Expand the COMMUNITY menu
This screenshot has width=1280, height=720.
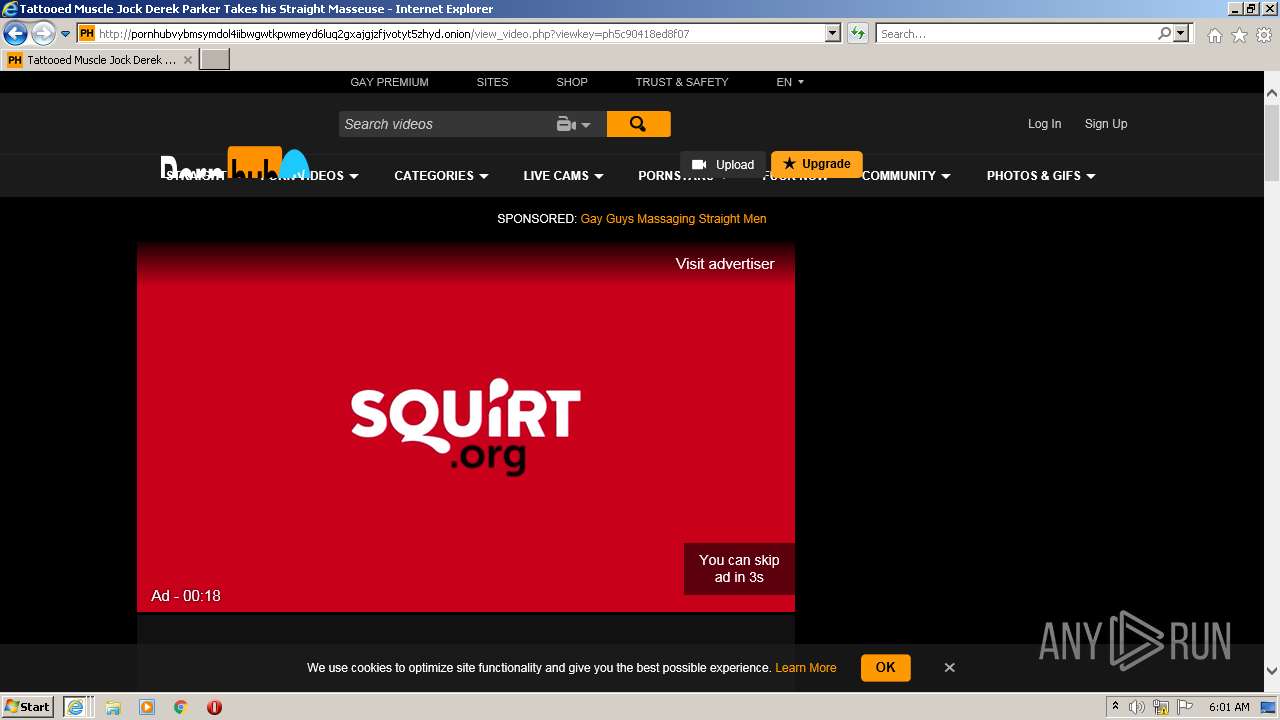click(x=906, y=176)
